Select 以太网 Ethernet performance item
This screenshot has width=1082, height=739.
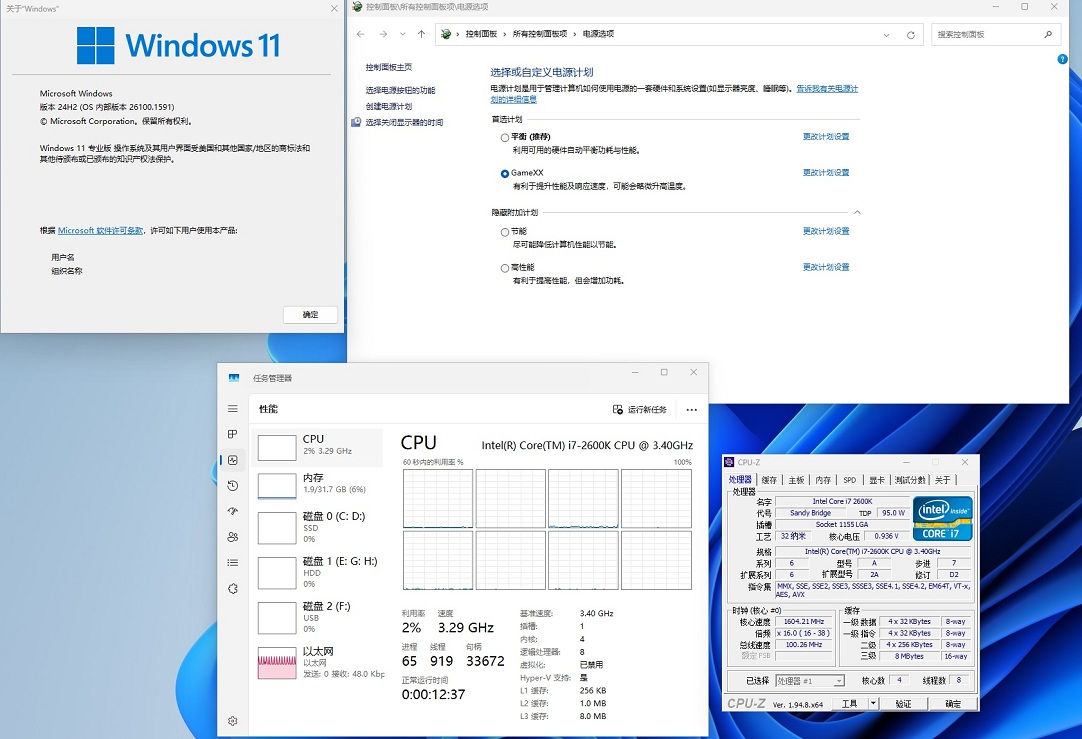317,662
